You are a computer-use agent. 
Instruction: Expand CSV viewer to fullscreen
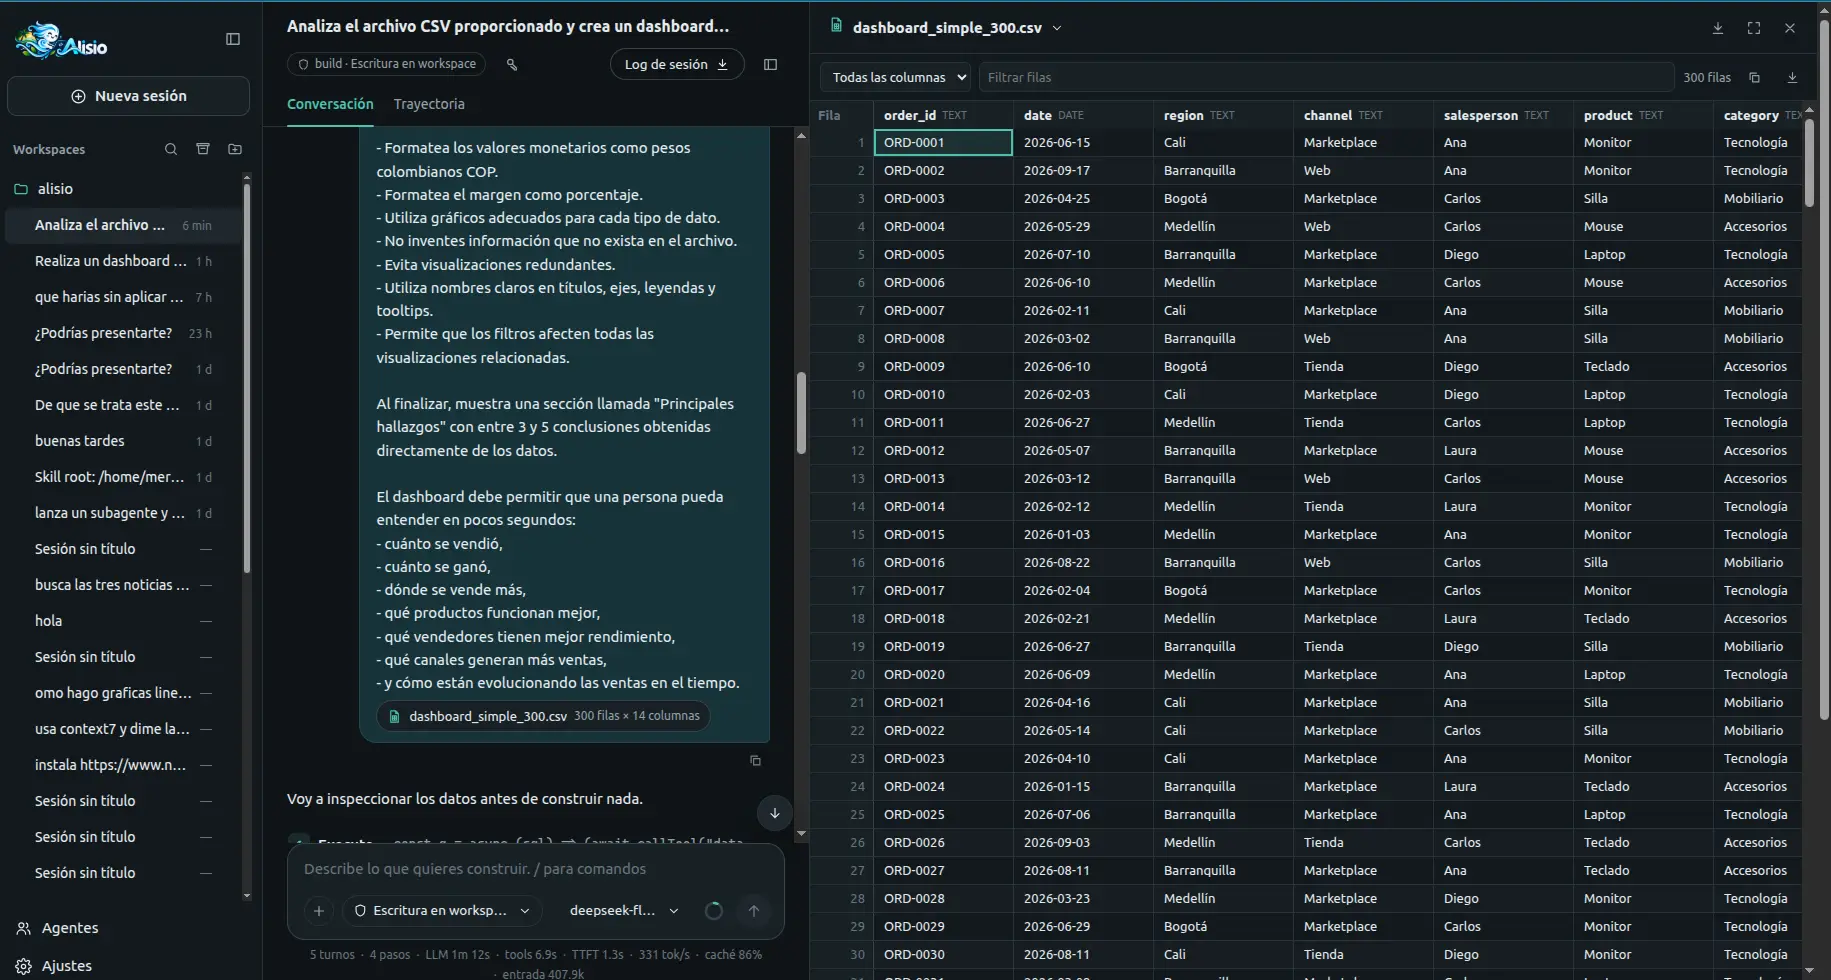(1754, 28)
